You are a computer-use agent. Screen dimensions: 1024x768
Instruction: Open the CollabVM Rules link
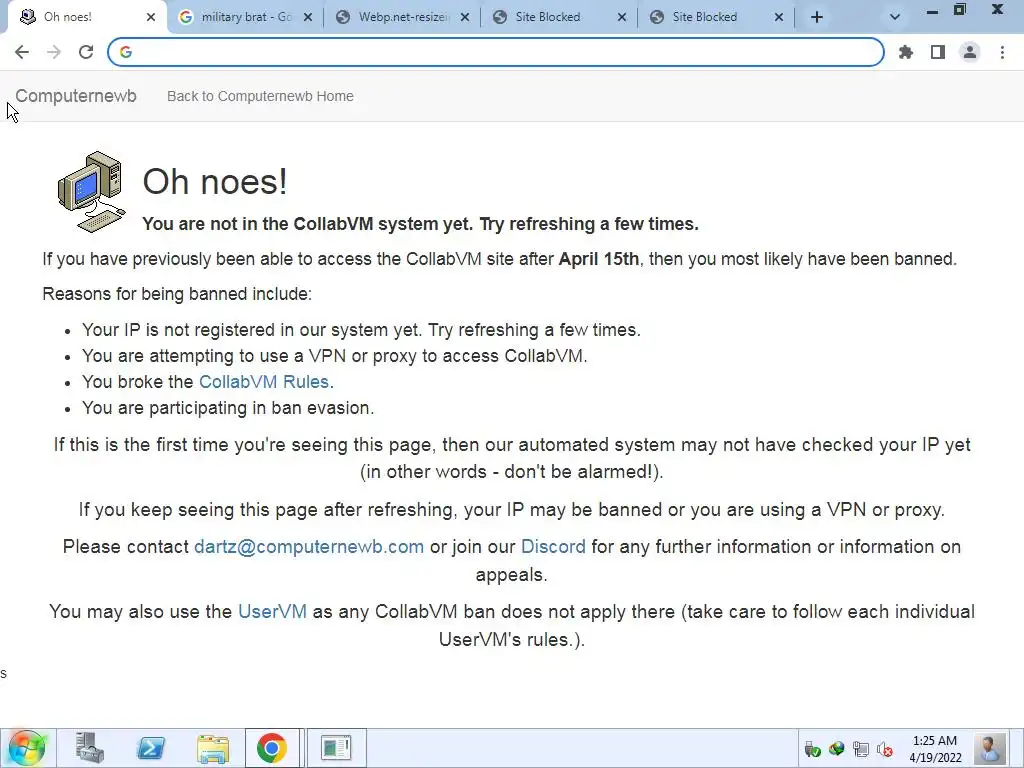[x=264, y=381]
